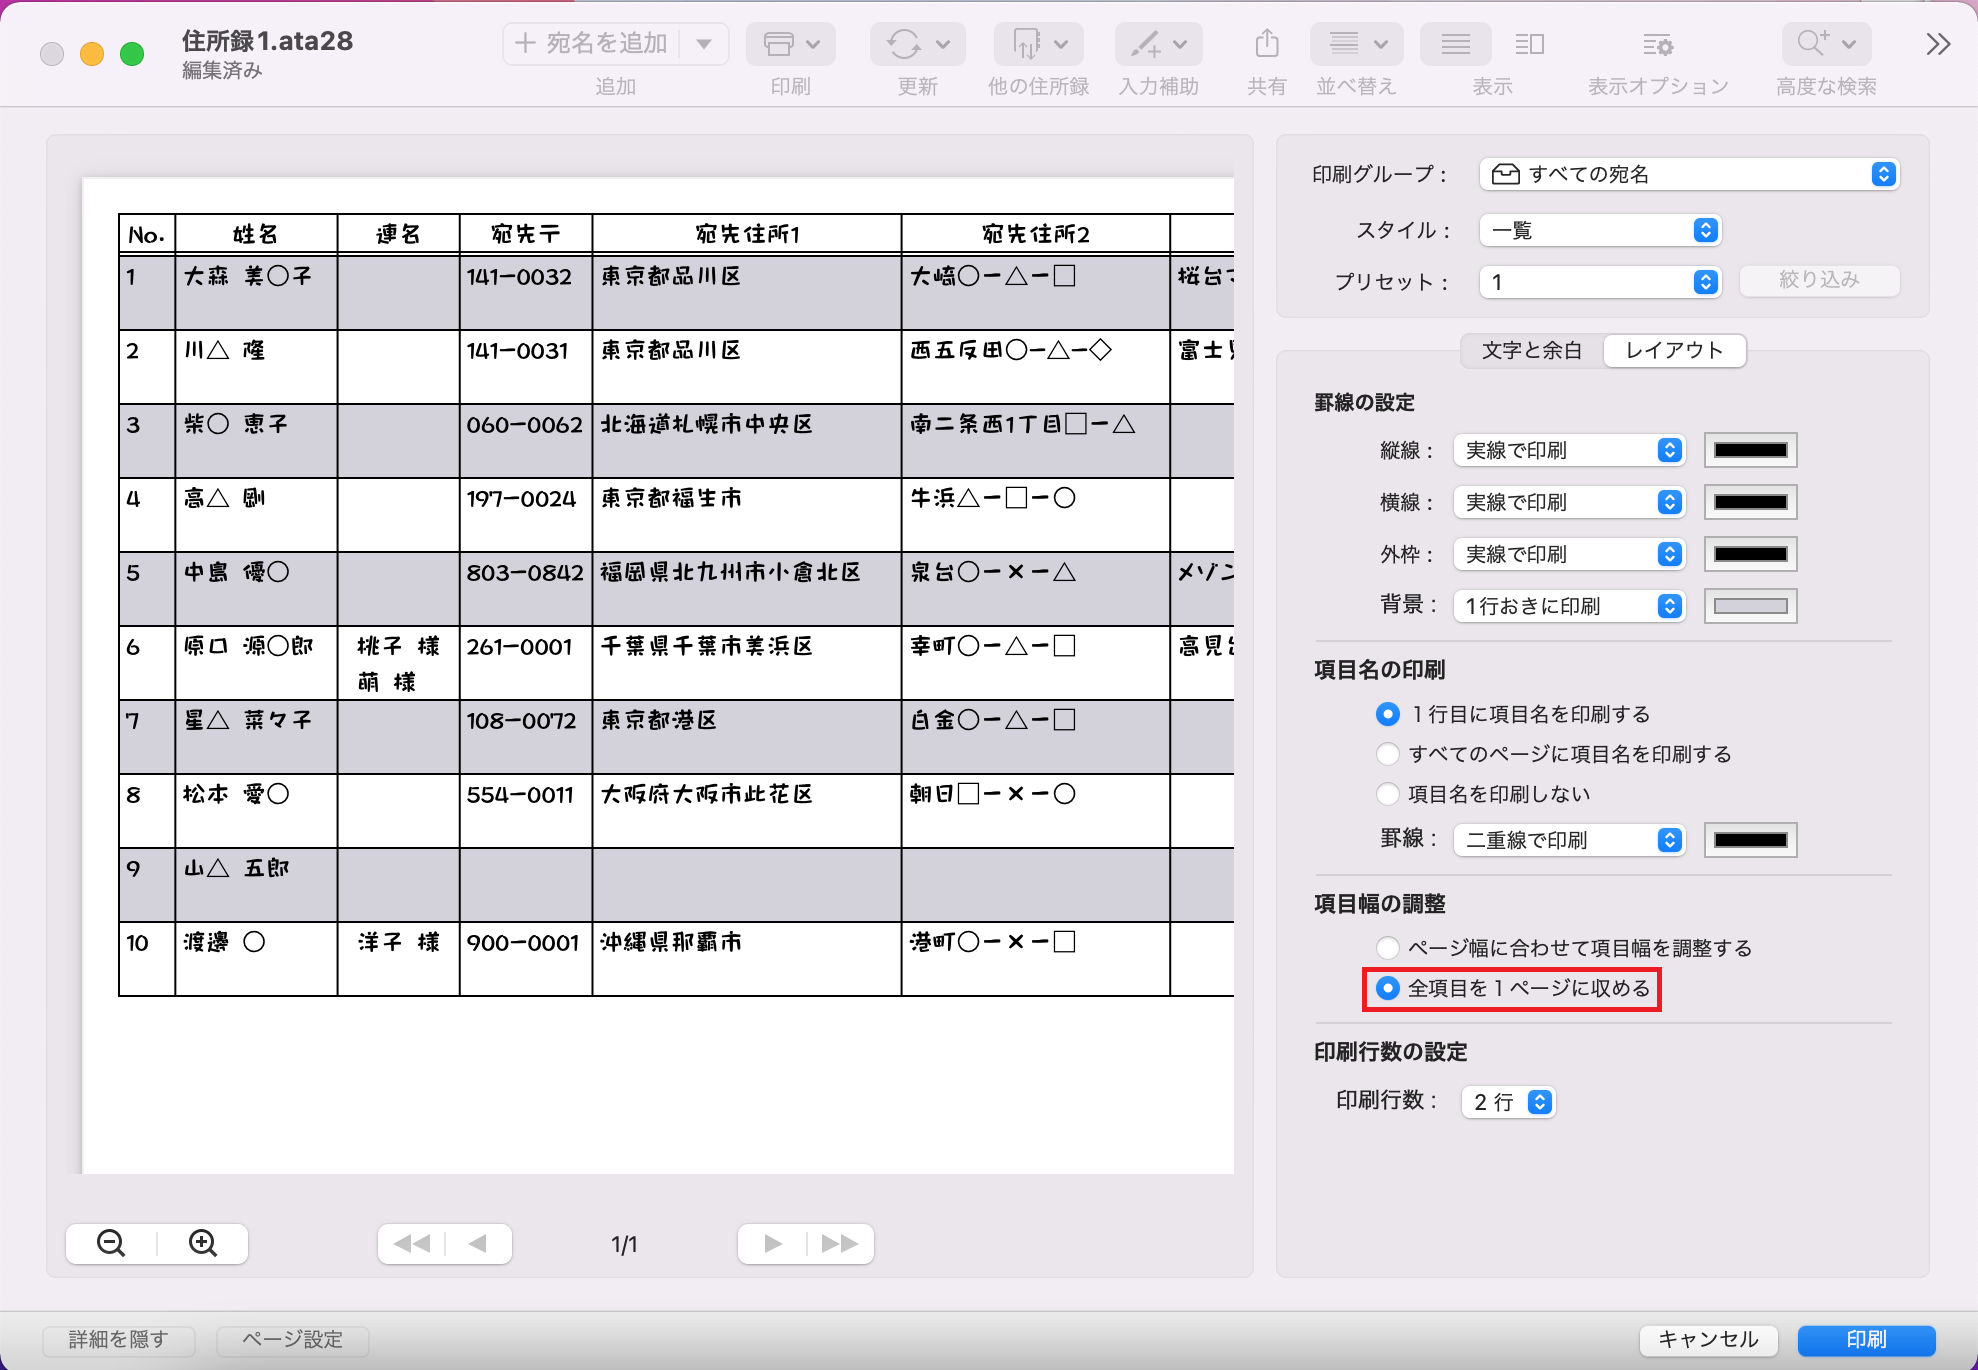The width and height of the screenshot is (1978, 1370).
Task: Click the blue 印刷 print button
Action: 1865,1339
